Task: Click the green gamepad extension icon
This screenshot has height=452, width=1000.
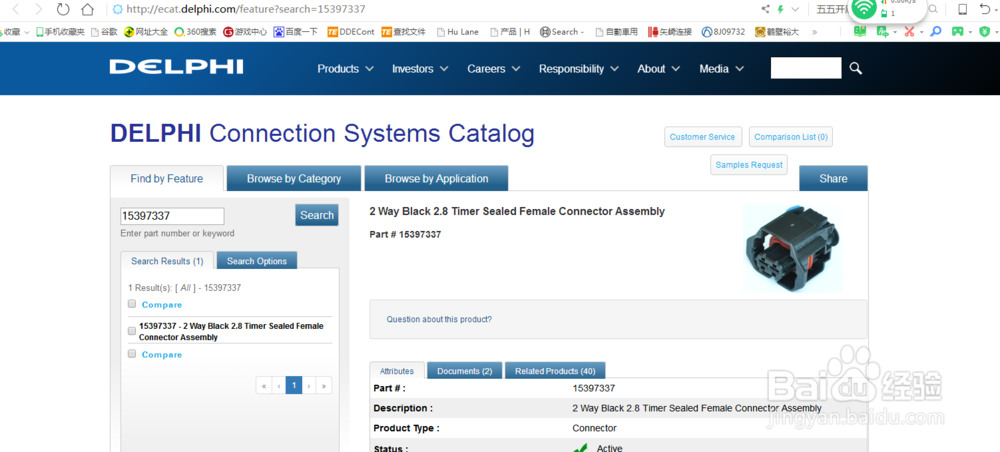Action: (957, 31)
